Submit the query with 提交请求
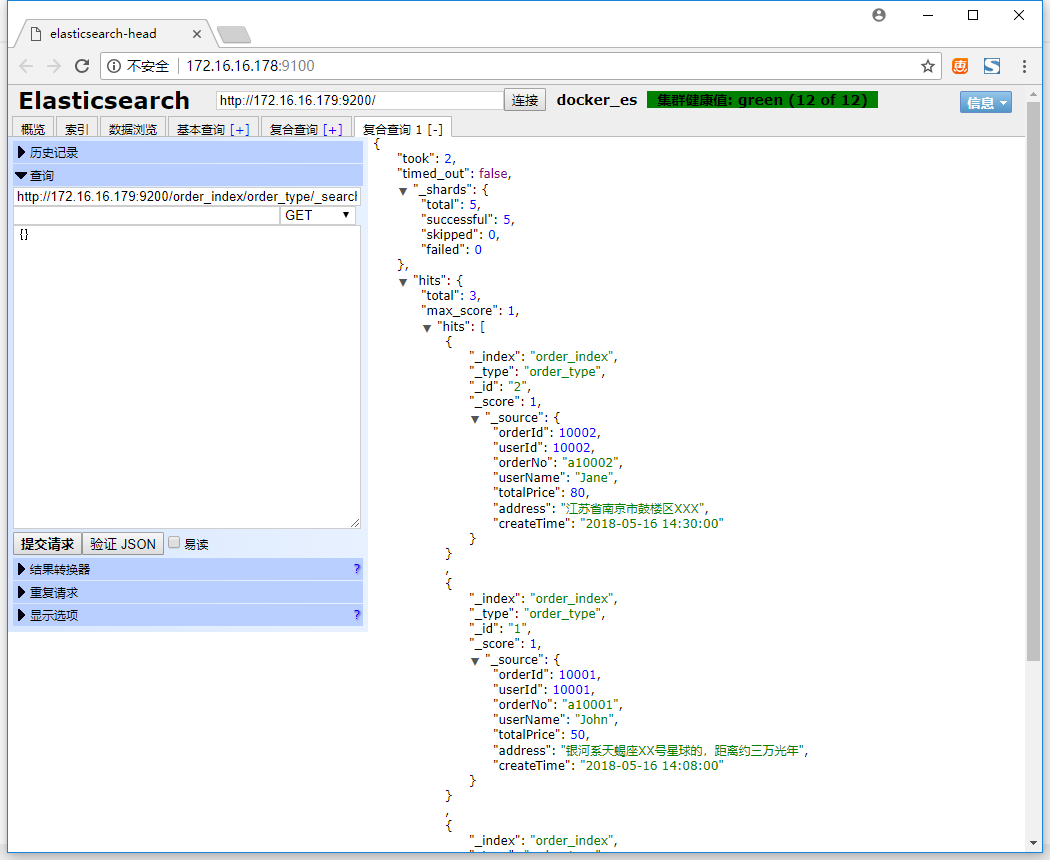Viewport: 1050px width, 860px height. tap(48, 544)
